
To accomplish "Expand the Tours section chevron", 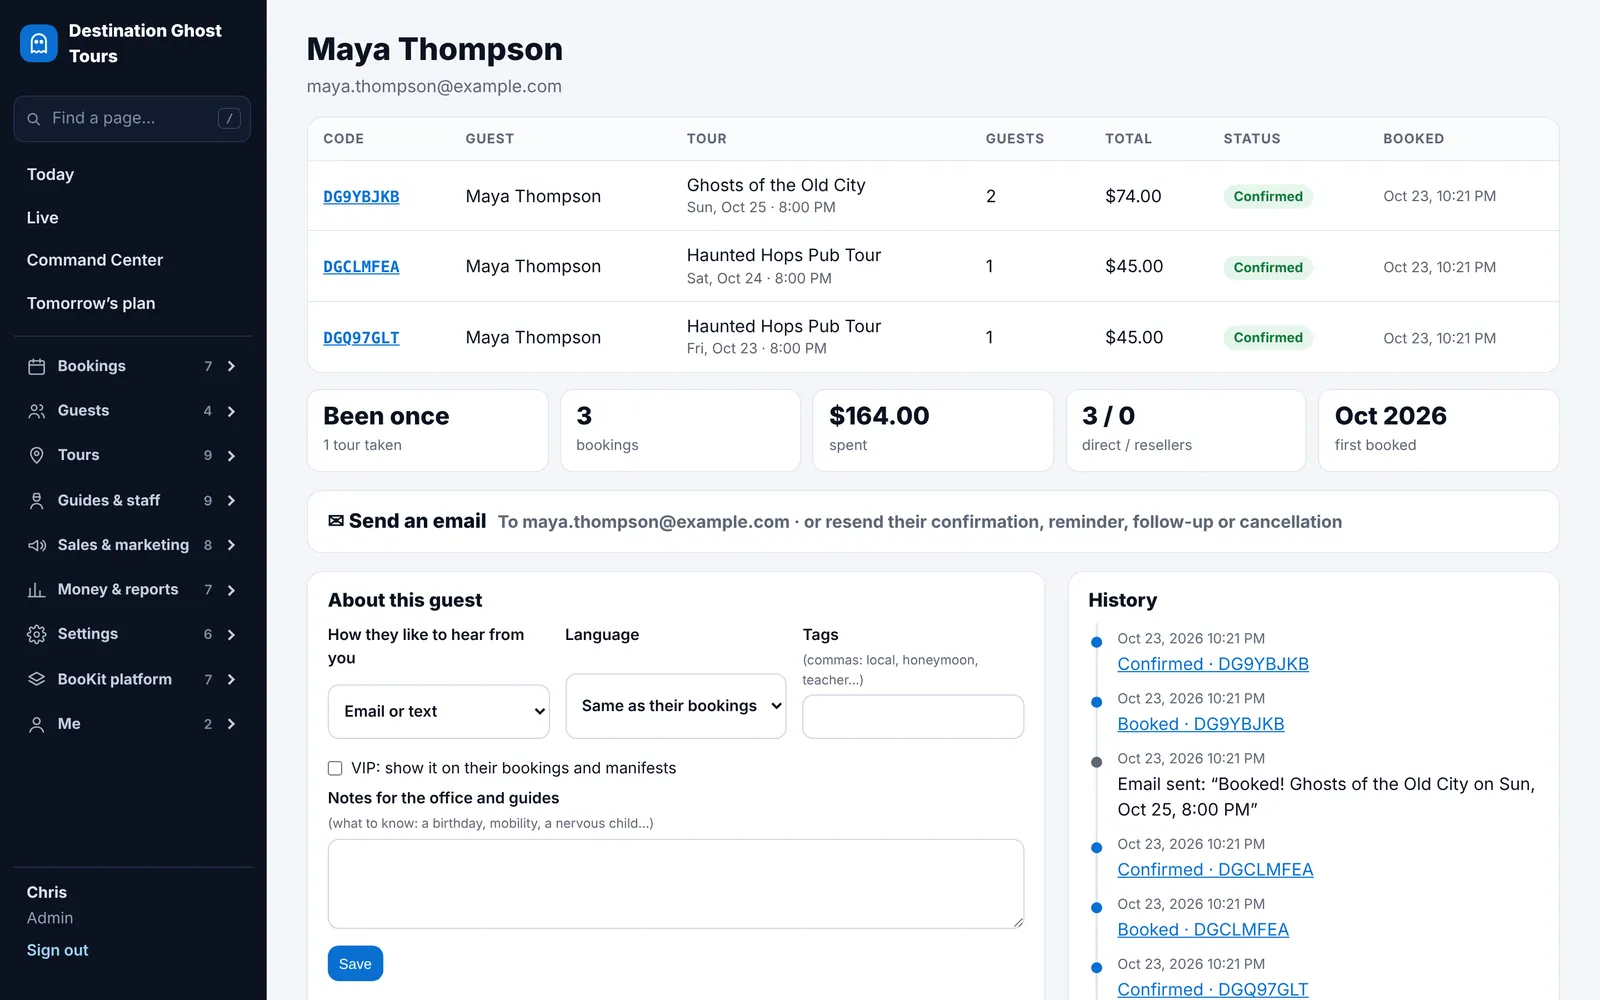I will point(231,455).
